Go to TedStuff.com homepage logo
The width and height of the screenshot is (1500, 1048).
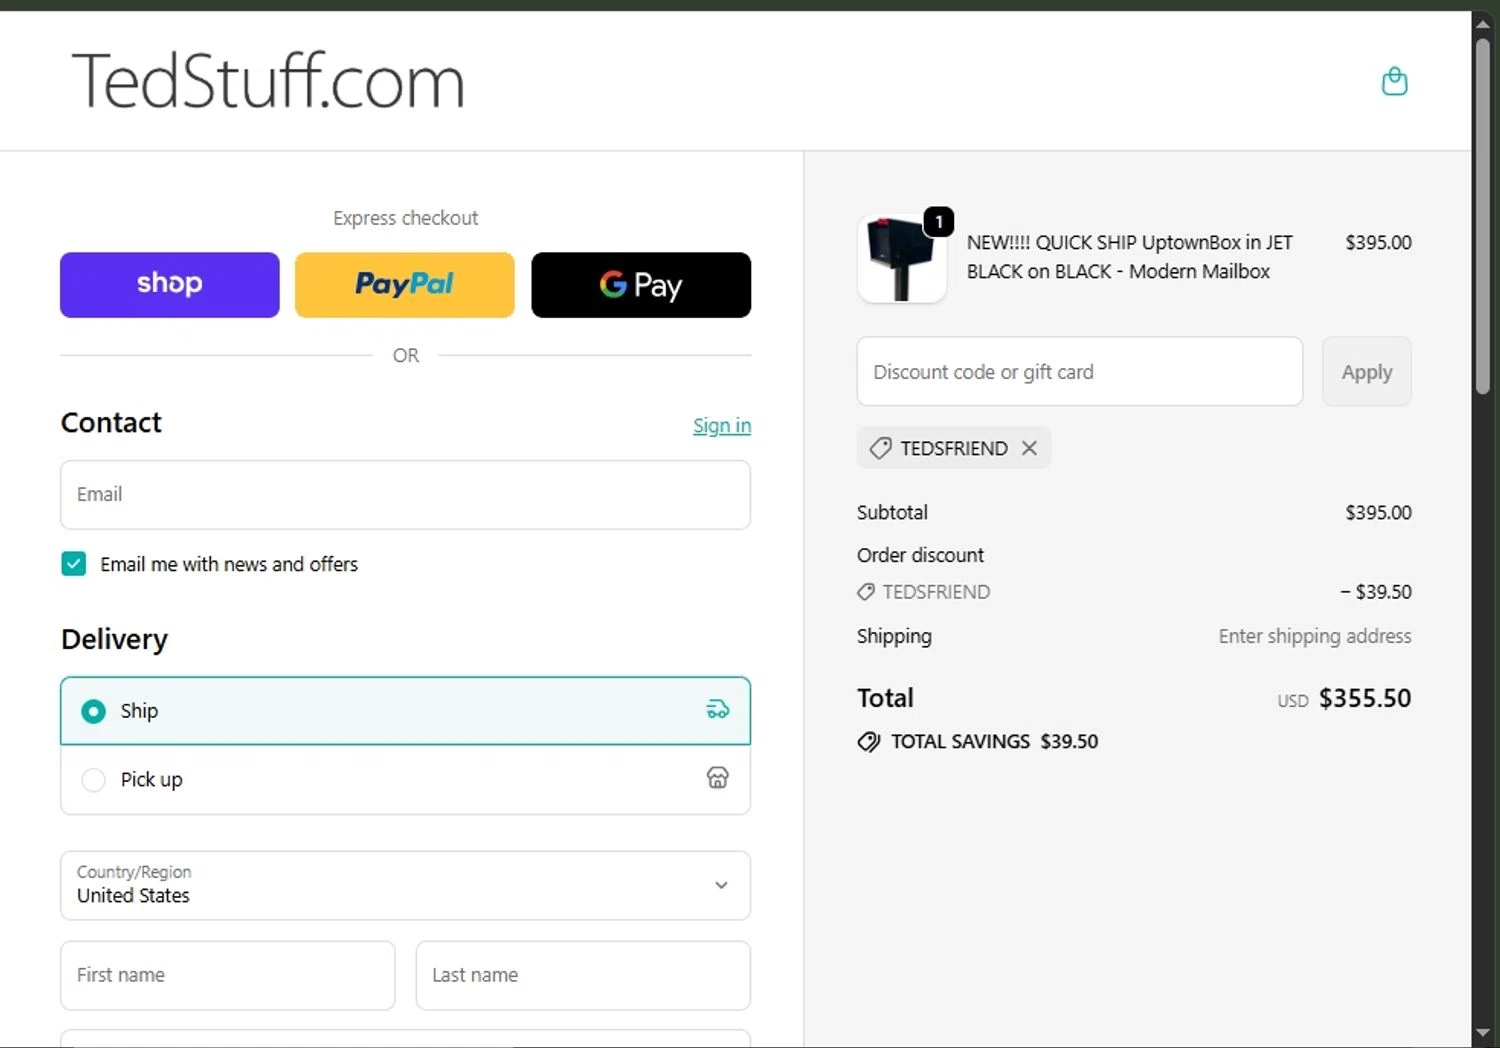pyautogui.click(x=268, y=81)
